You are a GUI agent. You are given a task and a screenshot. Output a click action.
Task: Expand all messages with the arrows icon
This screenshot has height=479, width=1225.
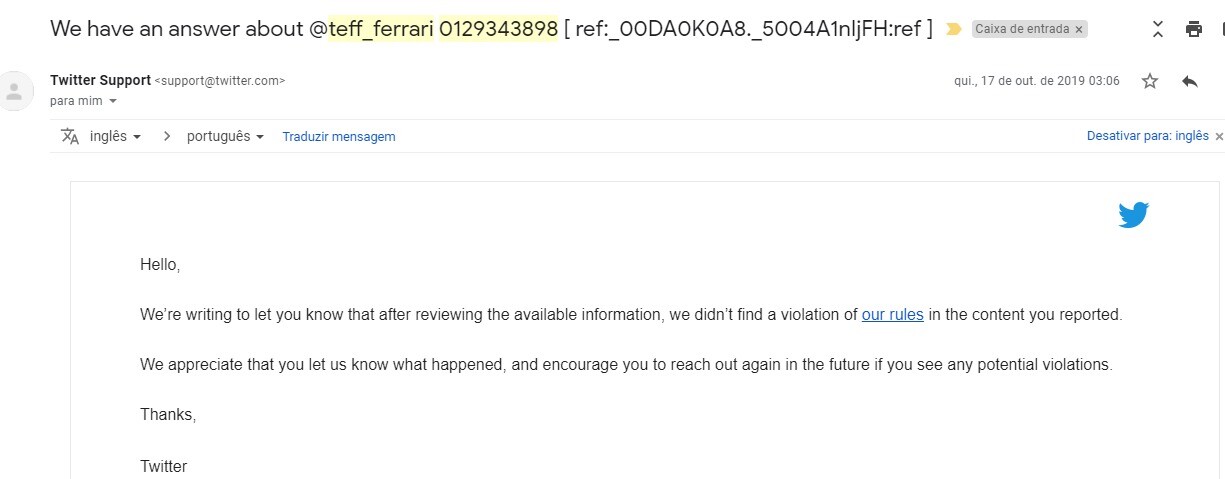[x=1158, y=29]
